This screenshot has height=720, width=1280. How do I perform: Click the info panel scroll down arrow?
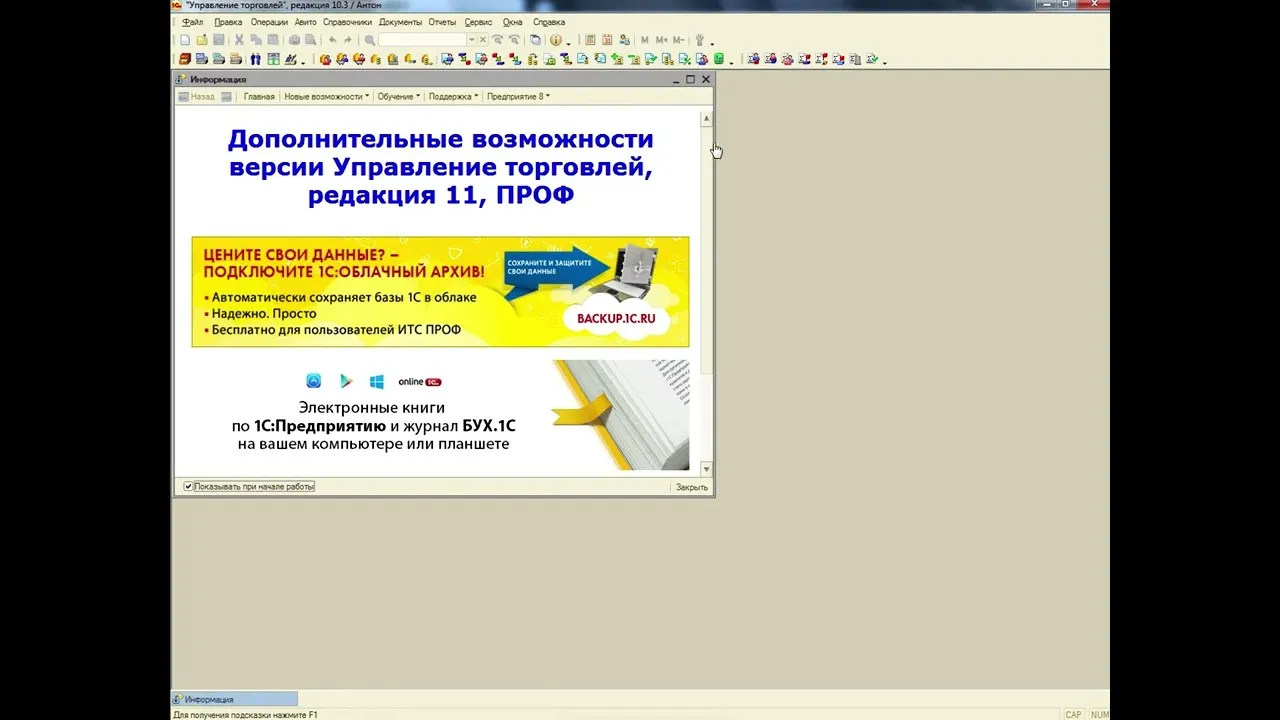[707, 469]
